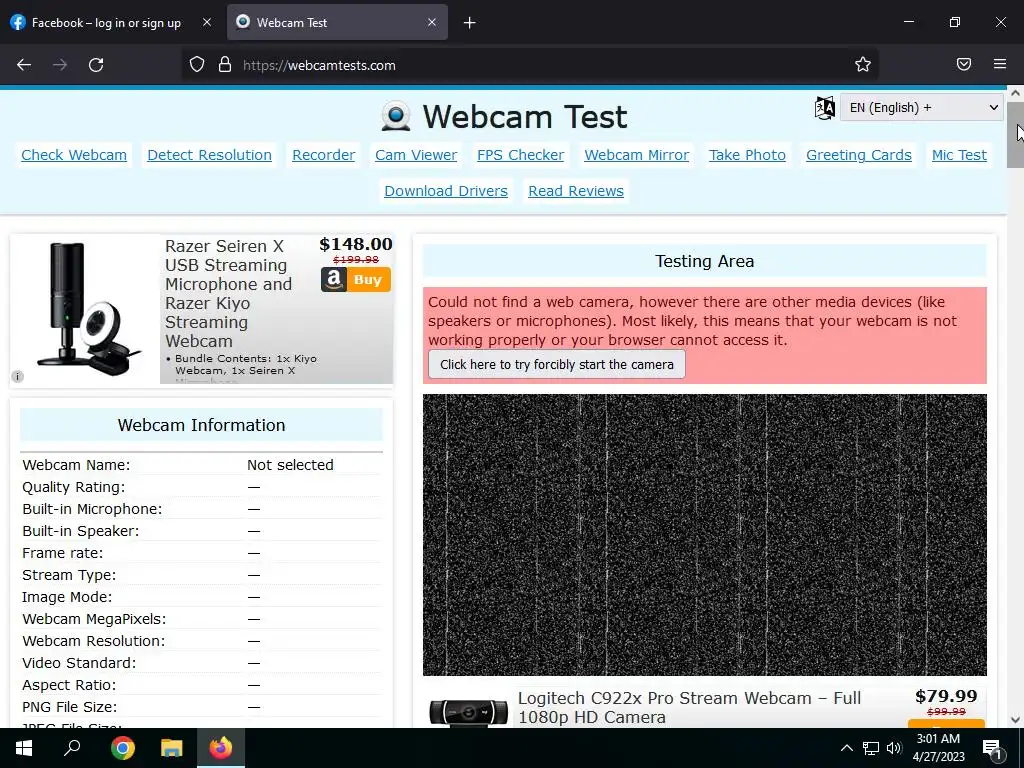Click the Firefox taskbar icon
This screenshot has height=768, width=1024.
point(221,748)
